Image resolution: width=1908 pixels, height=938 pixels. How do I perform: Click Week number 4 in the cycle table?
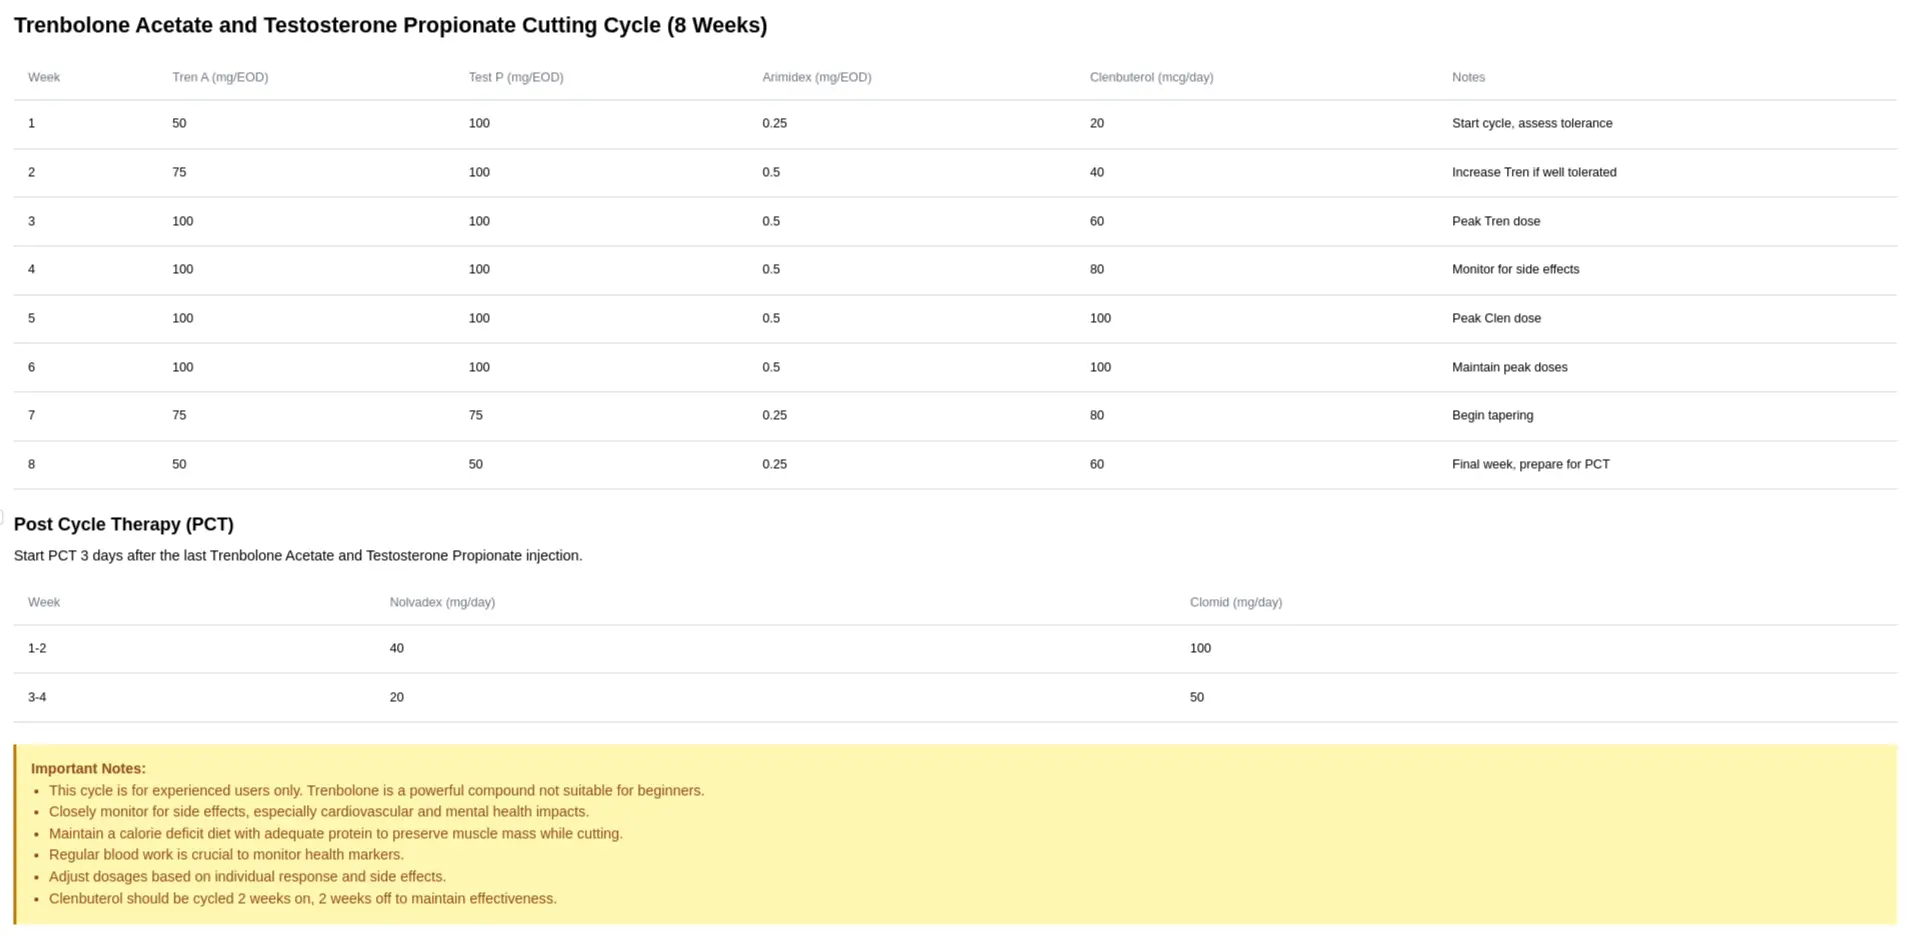(x=32, y=269)
